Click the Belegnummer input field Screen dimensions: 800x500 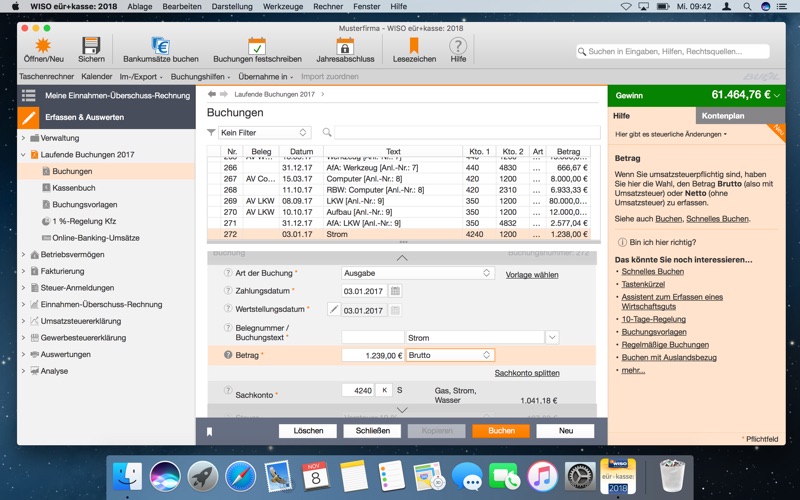pos(372,337)
